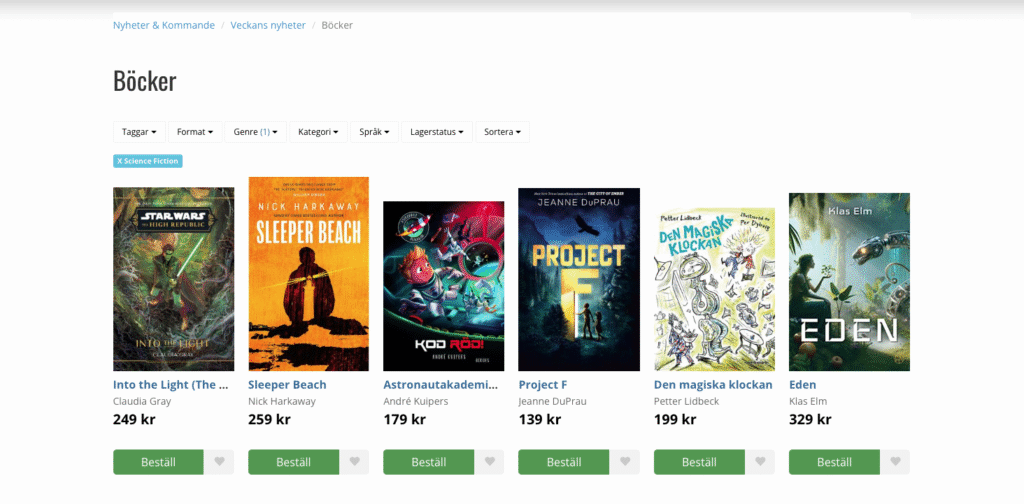Screen dimensions: 1024x504
Task: Open Veckans nyheter breadcrumb link
Action: [268, 25]
